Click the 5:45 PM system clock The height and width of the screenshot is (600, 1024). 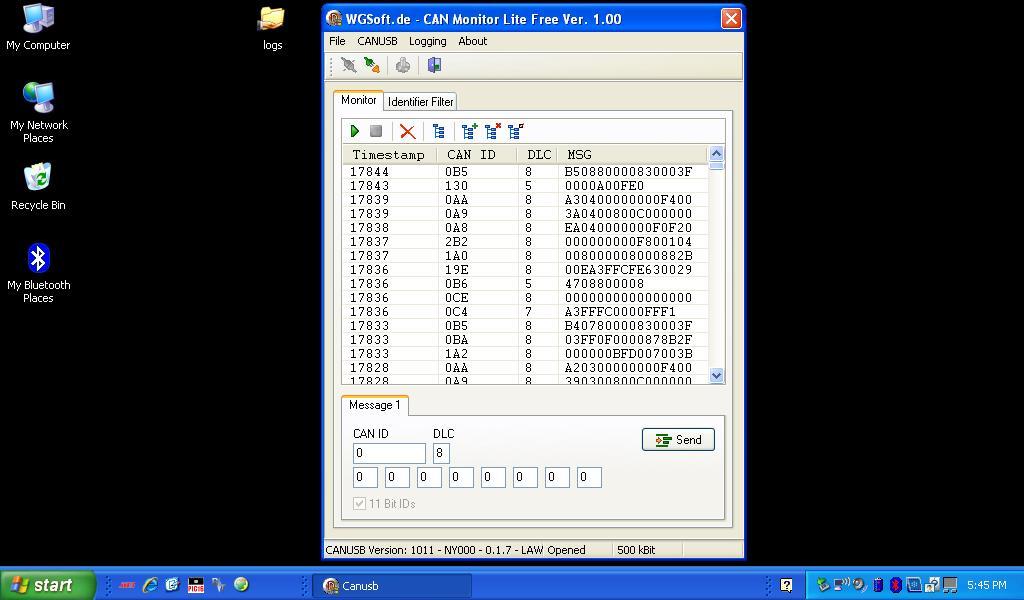(987, 585)
